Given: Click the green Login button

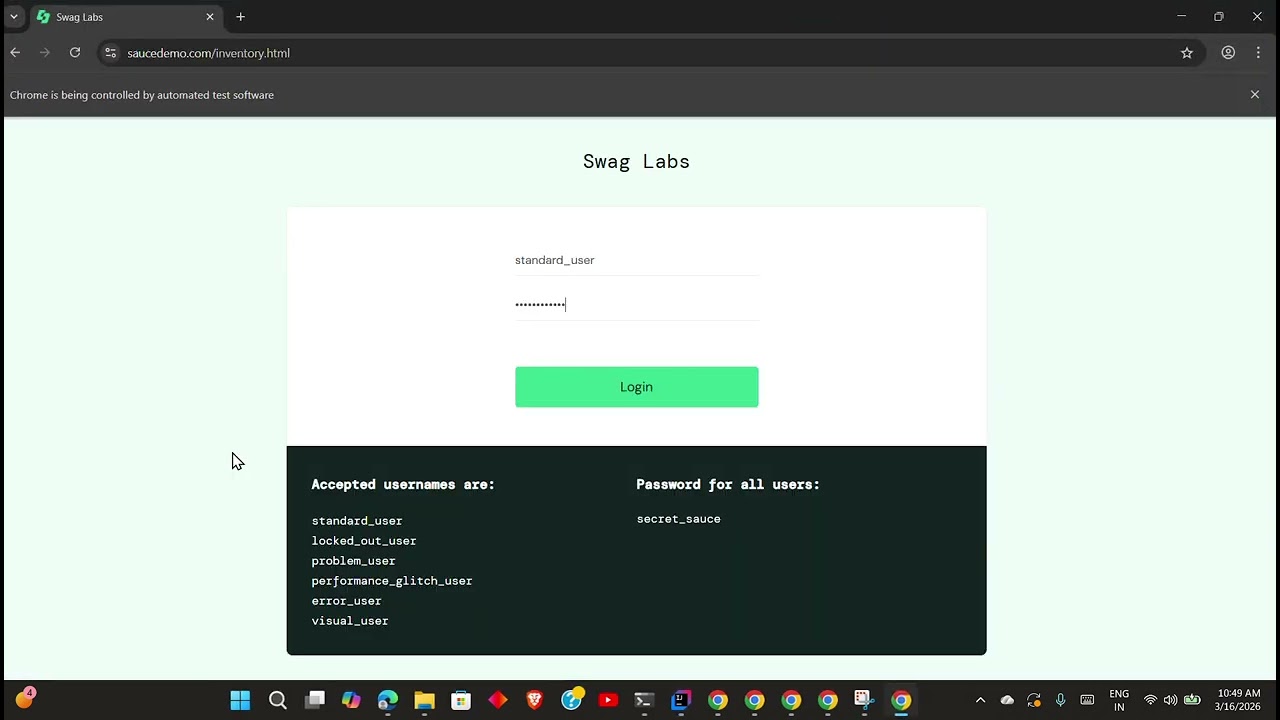Looking at the screenshot, I should [x=636, y=387].
